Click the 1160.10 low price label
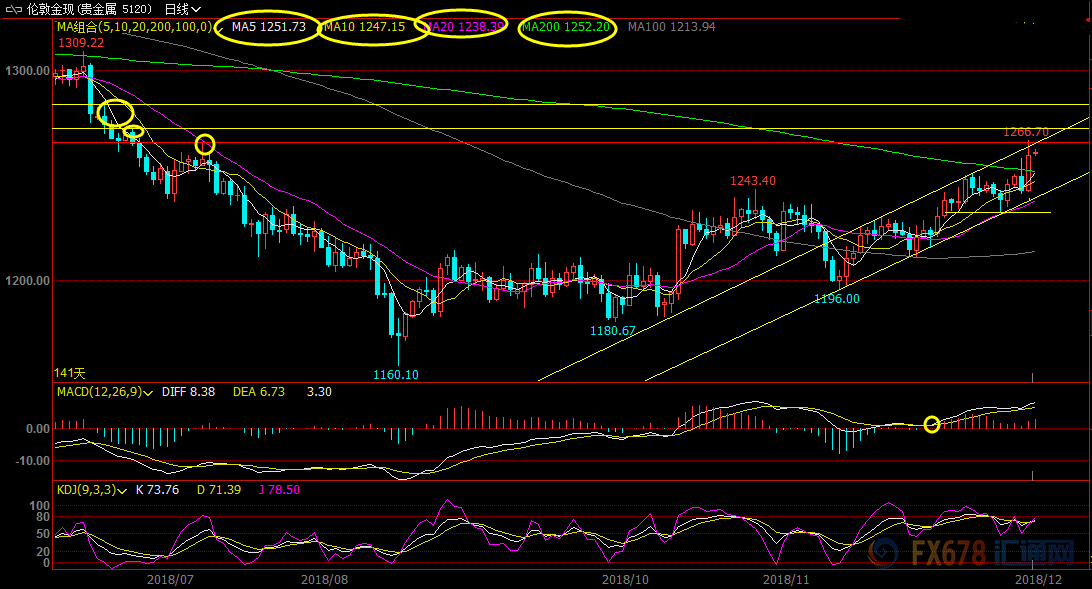1092x589 pixels. pyautogui.click(x=395, y=375)
